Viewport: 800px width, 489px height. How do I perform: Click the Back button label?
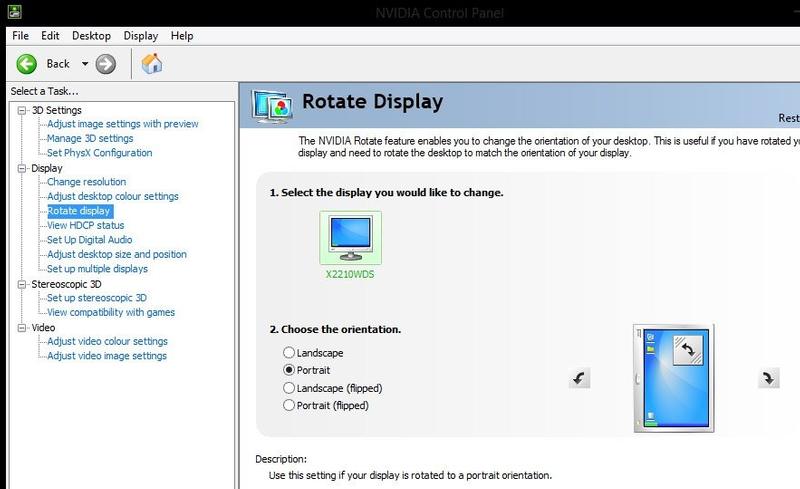58,64
